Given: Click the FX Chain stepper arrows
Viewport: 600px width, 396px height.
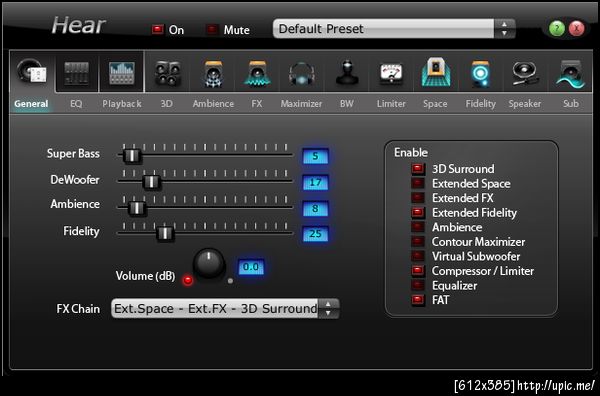Looking at the screenshot, I should tap(328, 308).
